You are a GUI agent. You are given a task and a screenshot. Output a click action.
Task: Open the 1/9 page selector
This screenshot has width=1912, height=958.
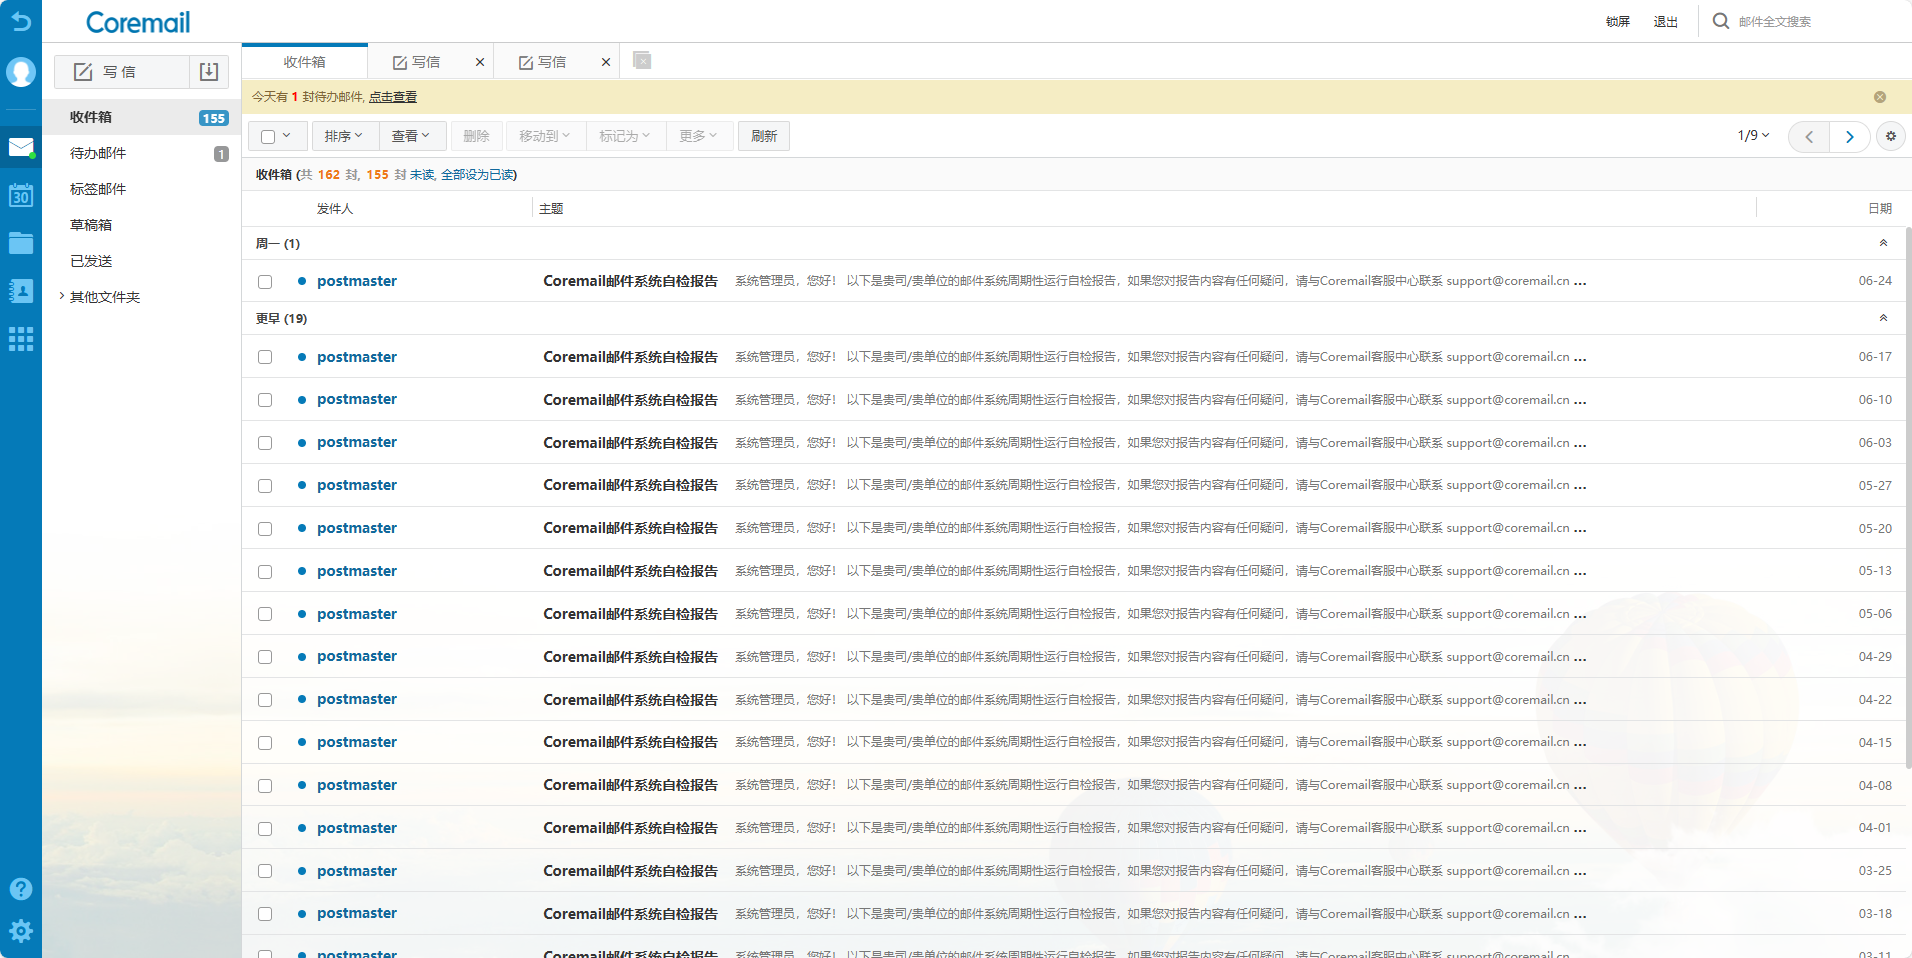click(x=1753, y=135)
